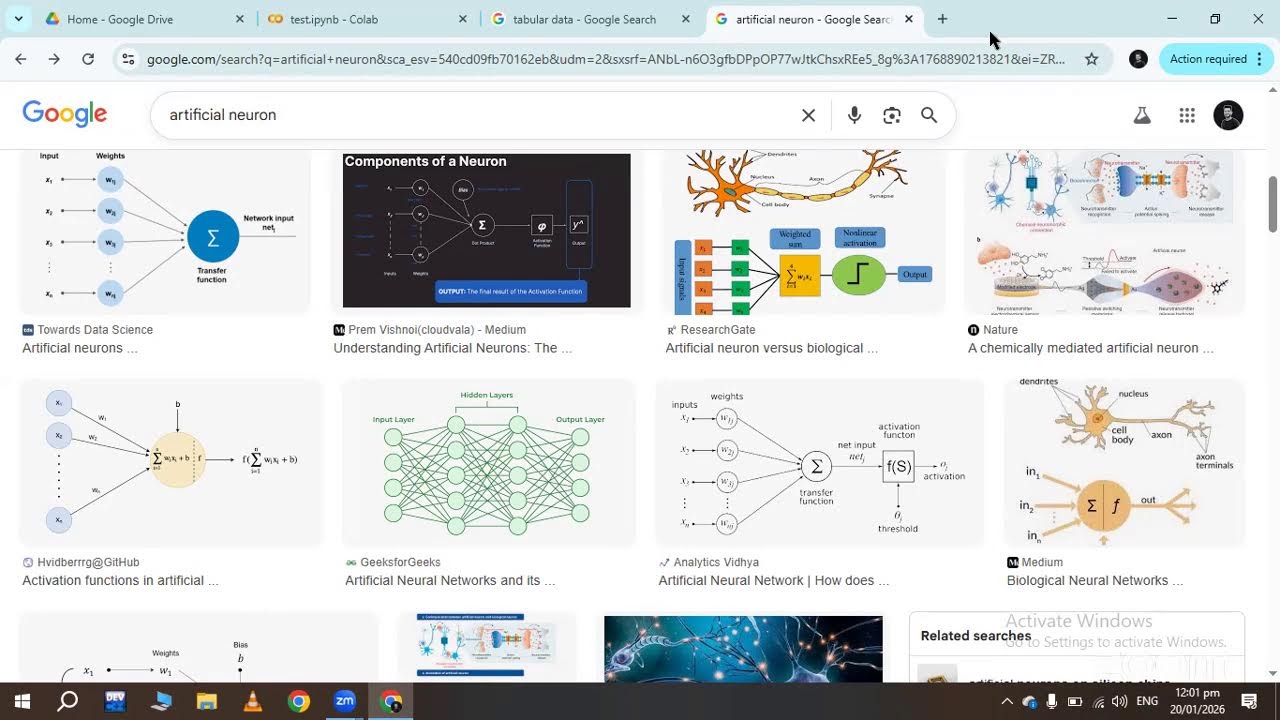Open Analytics Vidhya transfer function image
Screen dimensions: 1280x720
pyautogui.click(x=820, y=463)
